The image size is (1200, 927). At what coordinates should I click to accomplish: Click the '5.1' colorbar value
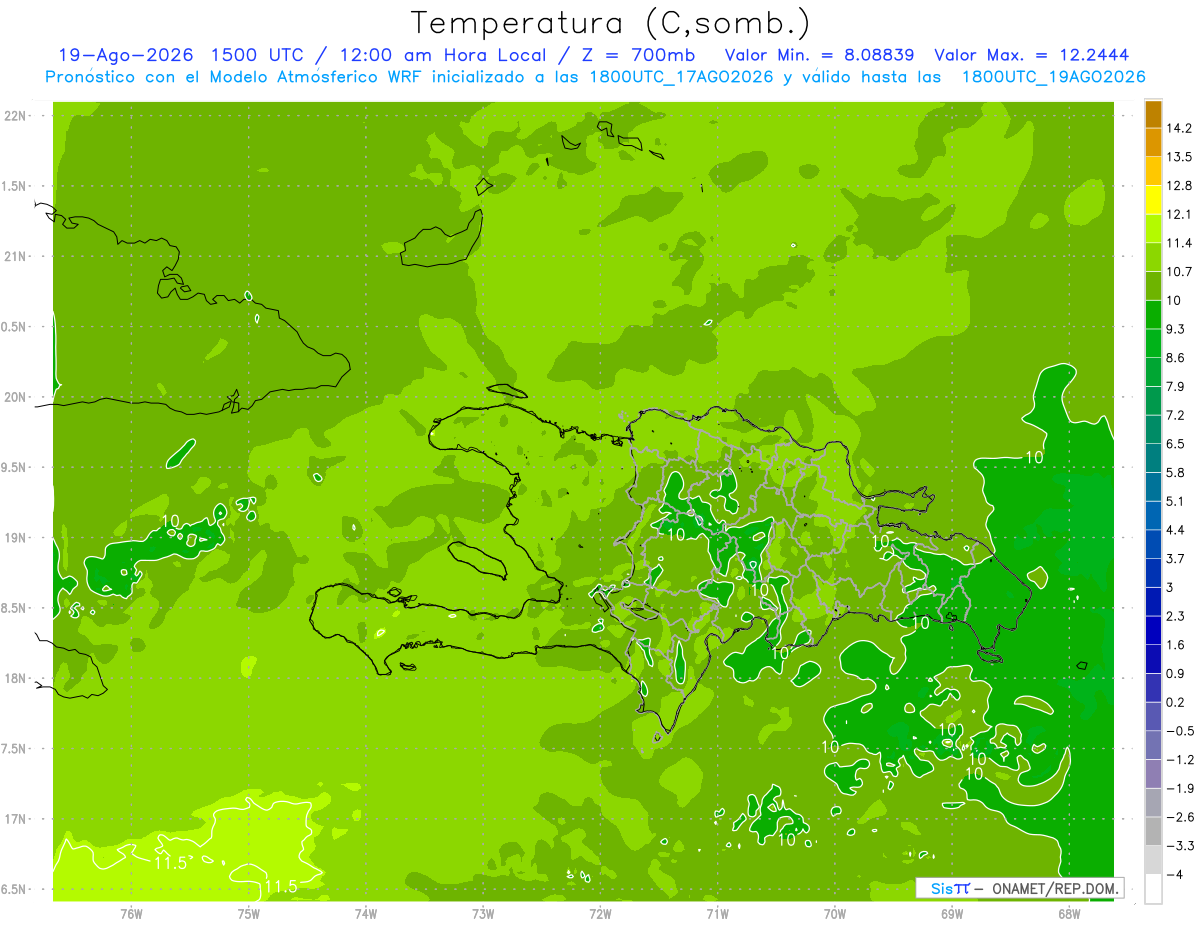(1176, 501)
